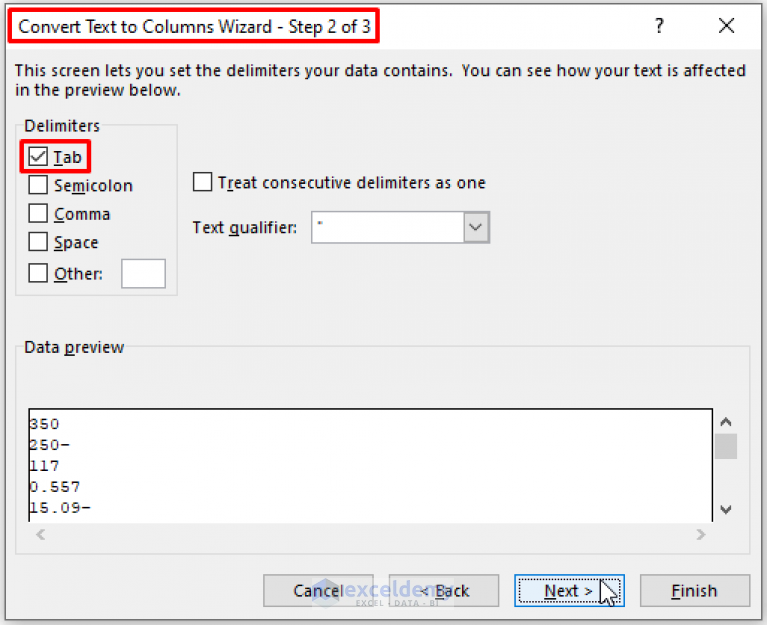The image size is (767, 625).
Task: Click the Other delimiter text field
Action: coord(143,273)
